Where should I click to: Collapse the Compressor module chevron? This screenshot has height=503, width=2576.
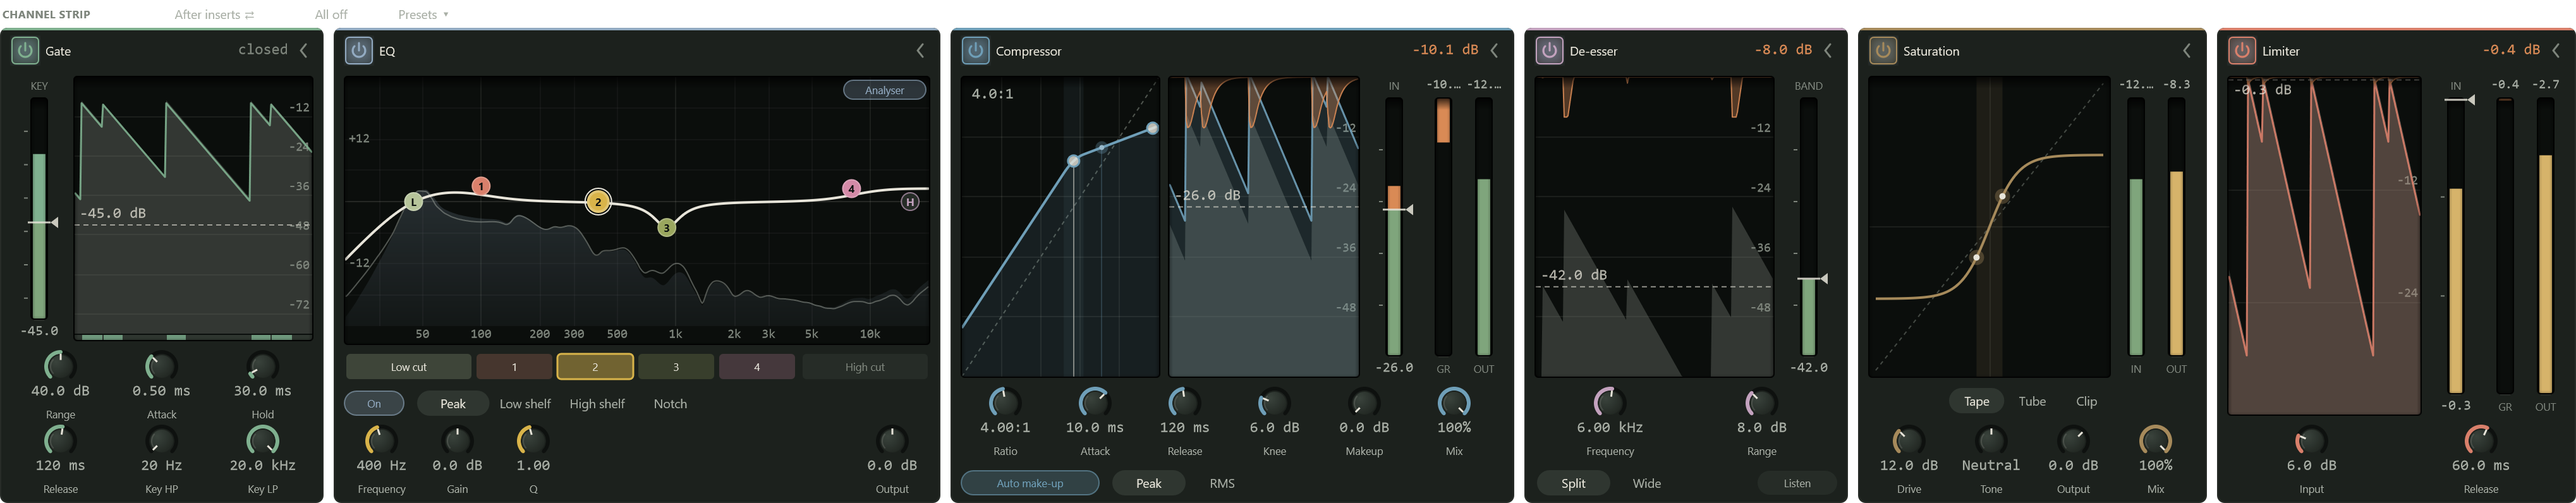point(1494,50)
